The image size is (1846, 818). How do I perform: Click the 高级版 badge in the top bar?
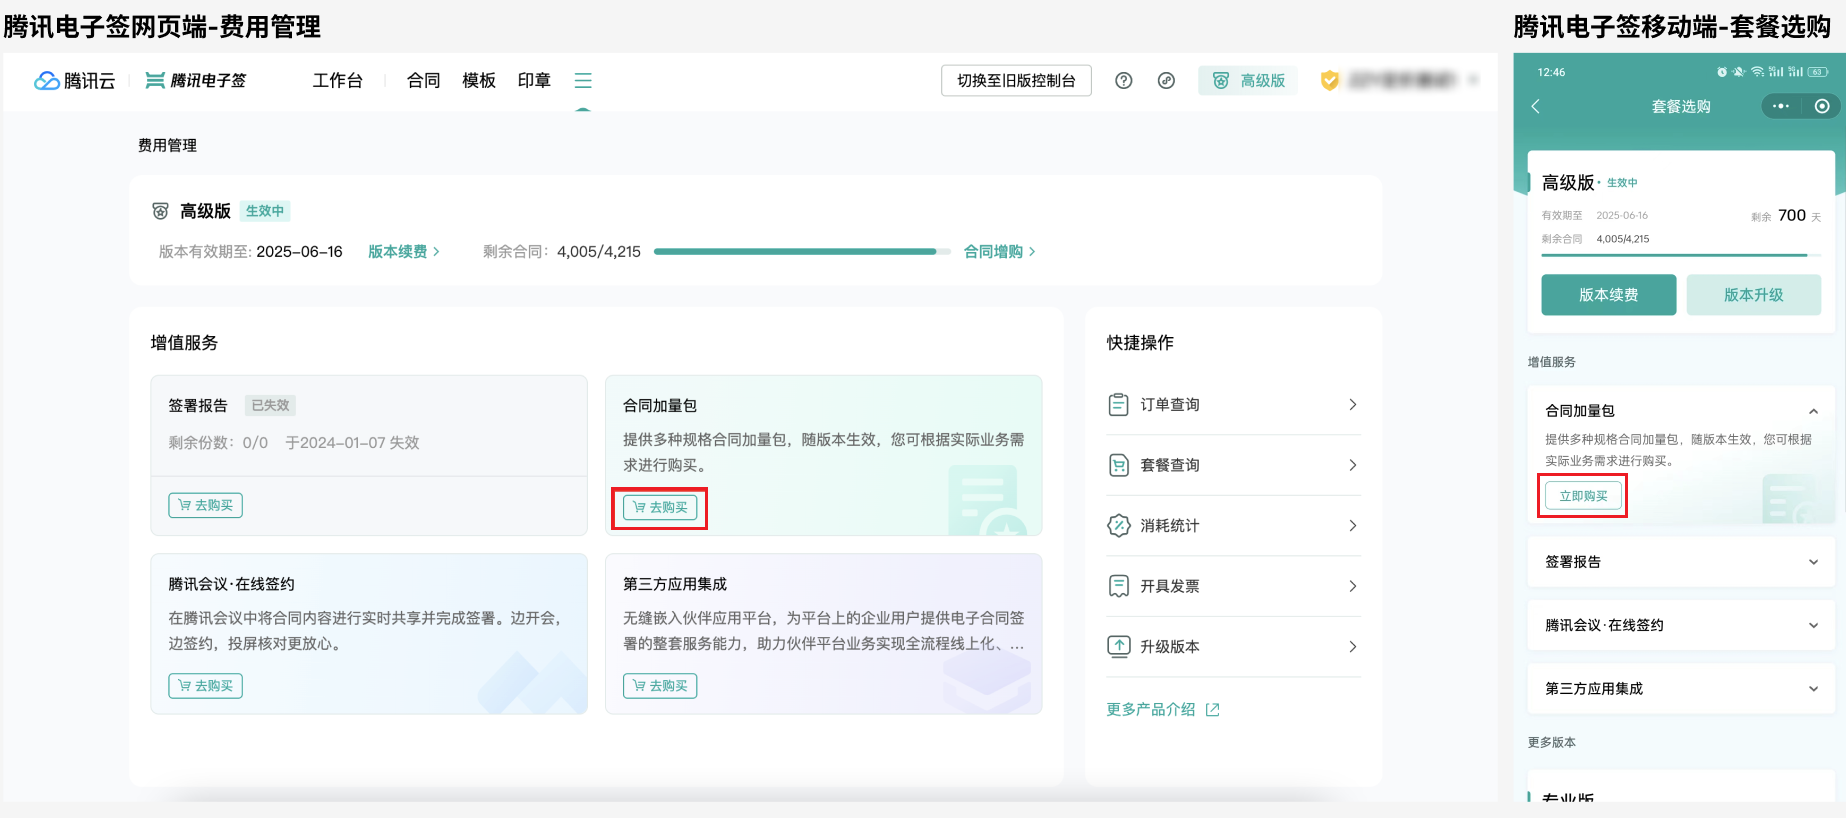1248,81
